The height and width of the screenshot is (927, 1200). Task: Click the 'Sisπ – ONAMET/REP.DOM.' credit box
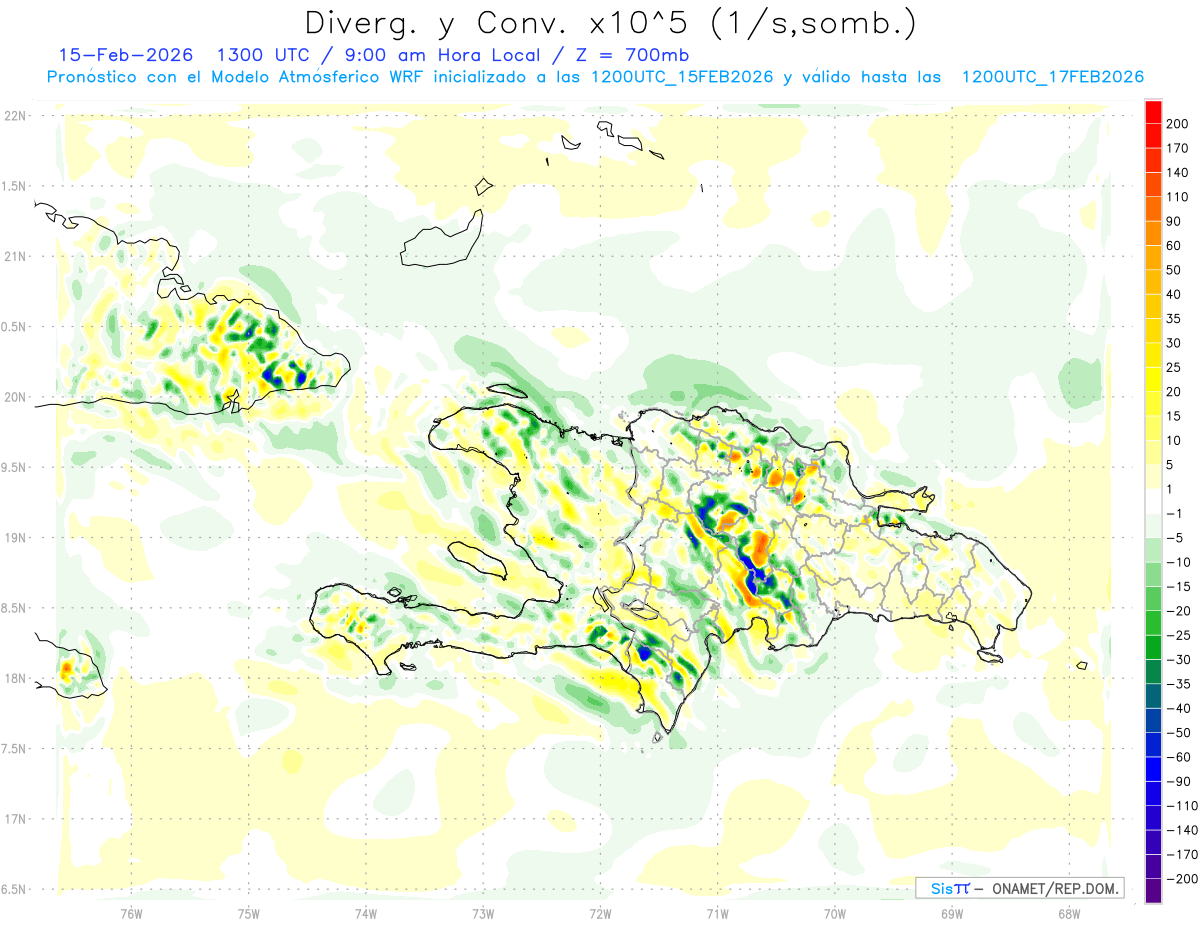1019,888
